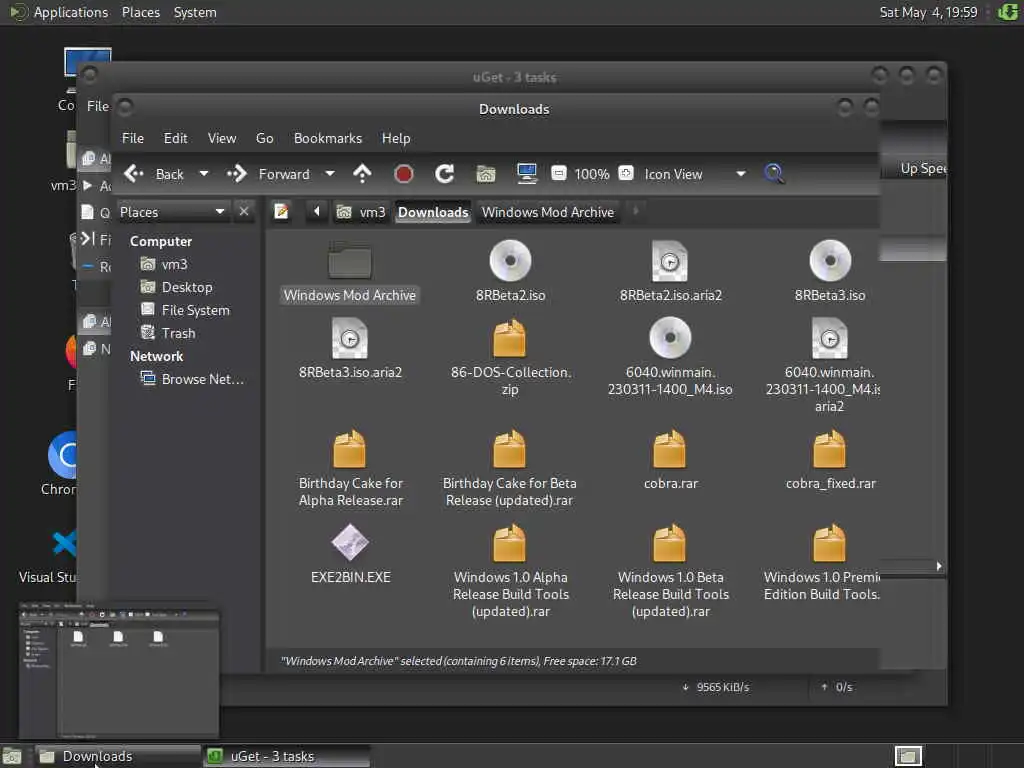Select vm3 in the Places sidebar

[x=165, y=264]
